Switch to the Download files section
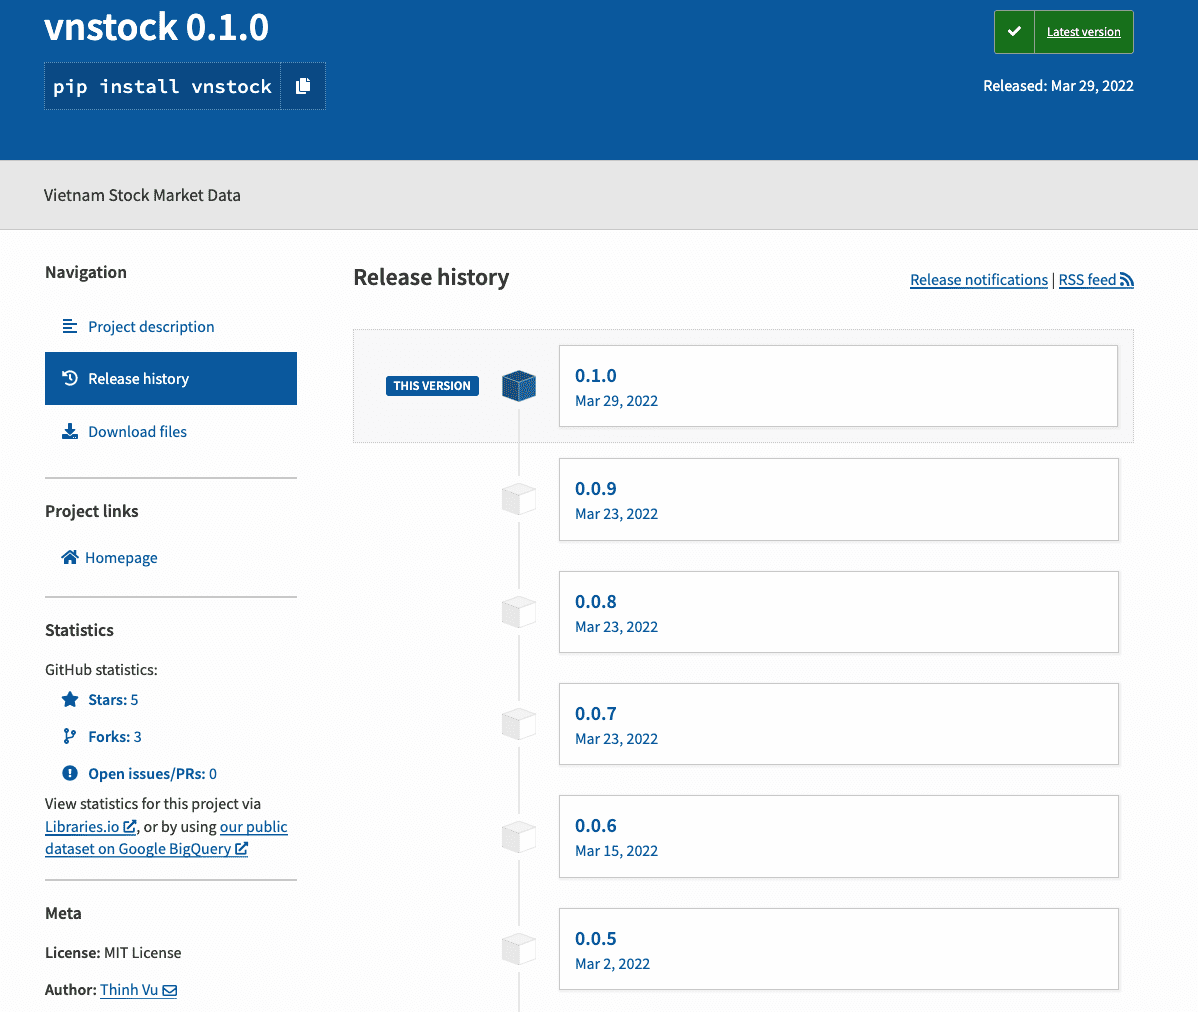The image size is (1198, 1012). tap(136, 430)
